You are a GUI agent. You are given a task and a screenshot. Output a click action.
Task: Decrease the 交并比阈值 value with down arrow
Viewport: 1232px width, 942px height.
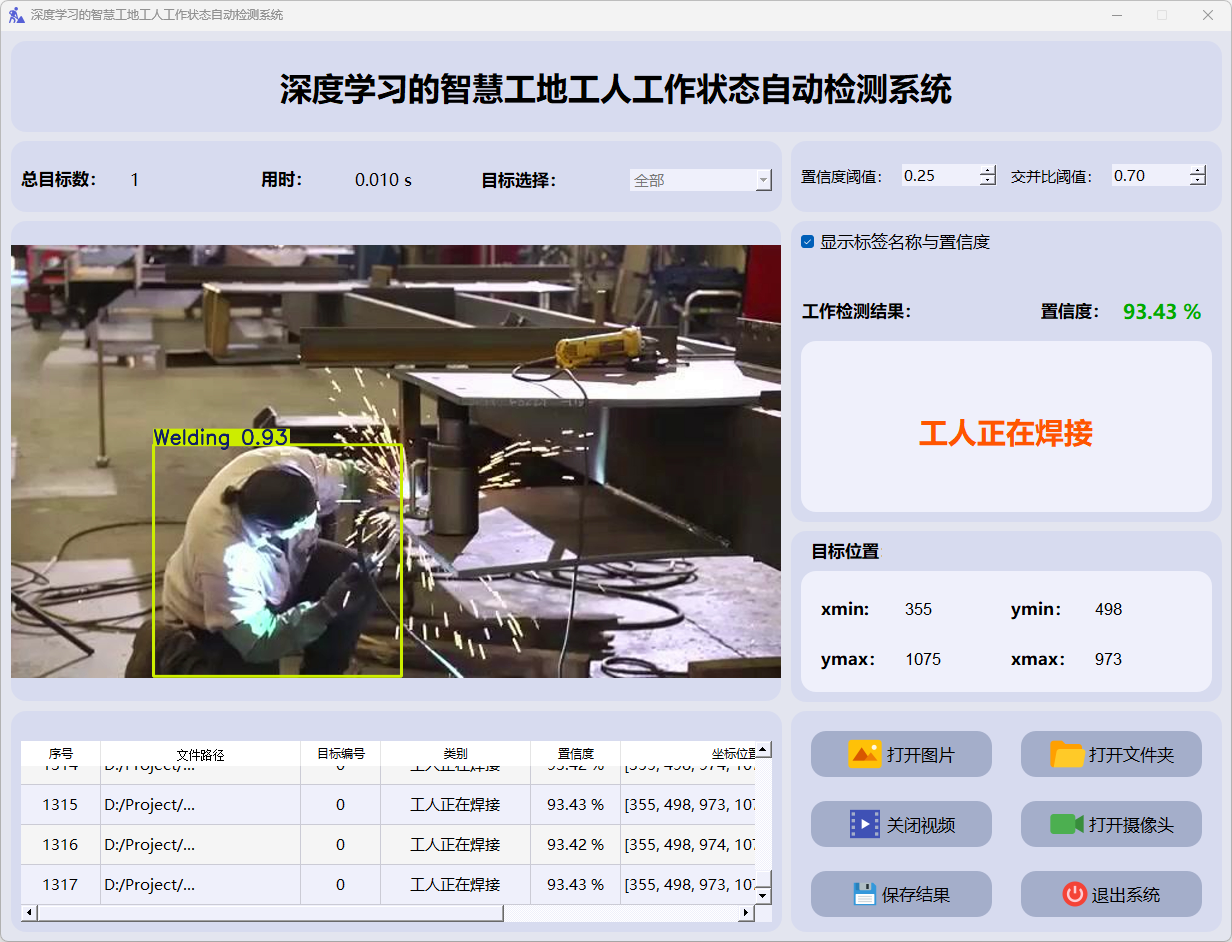point(1198,181)
